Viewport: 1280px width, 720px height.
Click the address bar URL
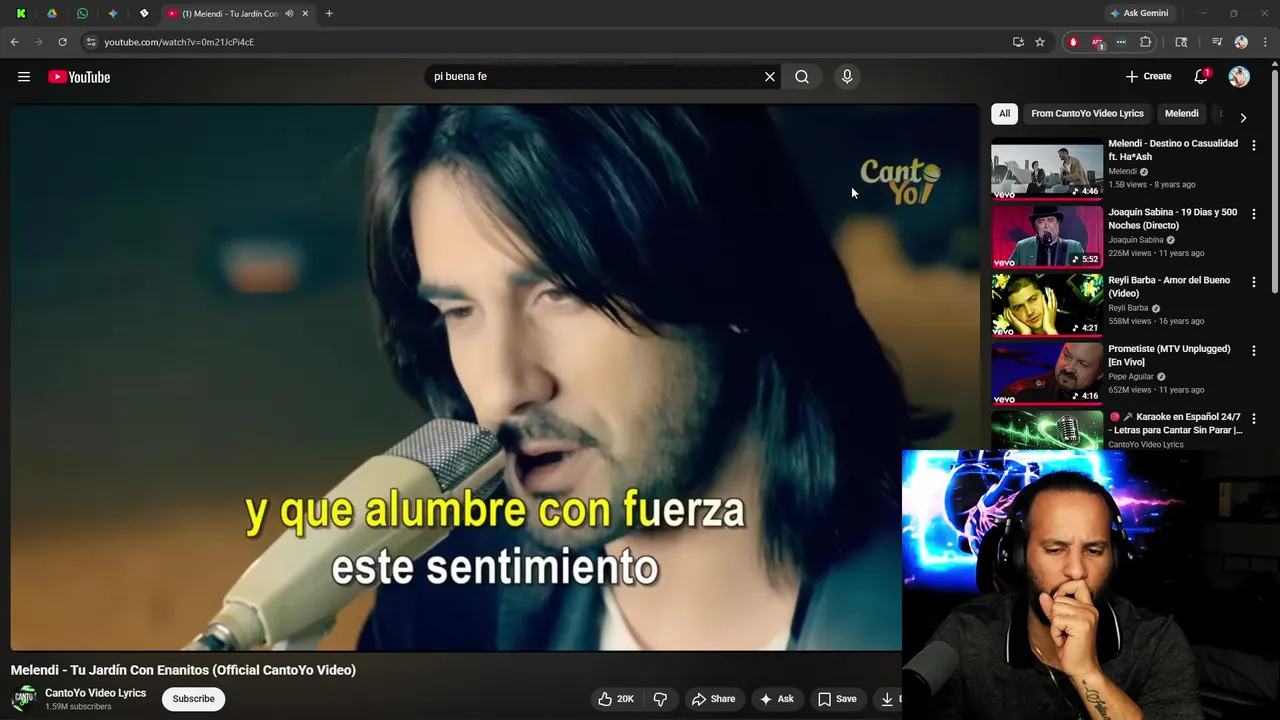pos(179,42)
